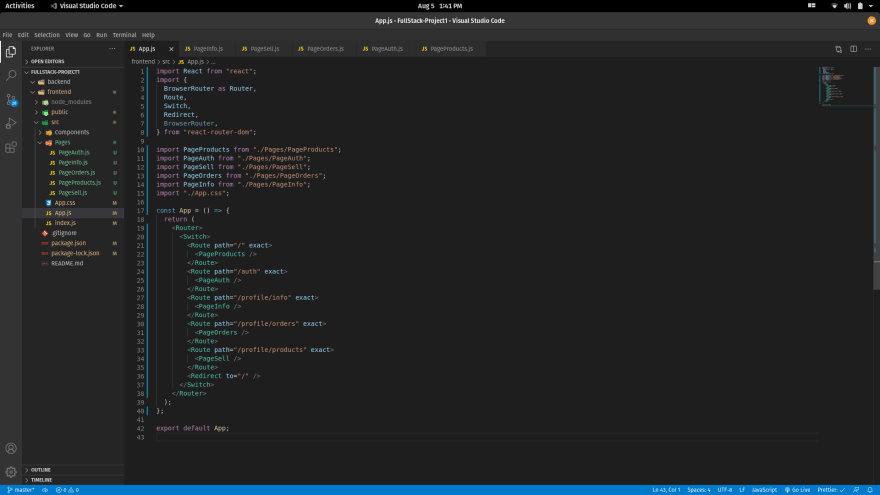The width and height of the screenshot is (880, 495).
Task: Open the errors and warnings status item
Action: (67, 490)
